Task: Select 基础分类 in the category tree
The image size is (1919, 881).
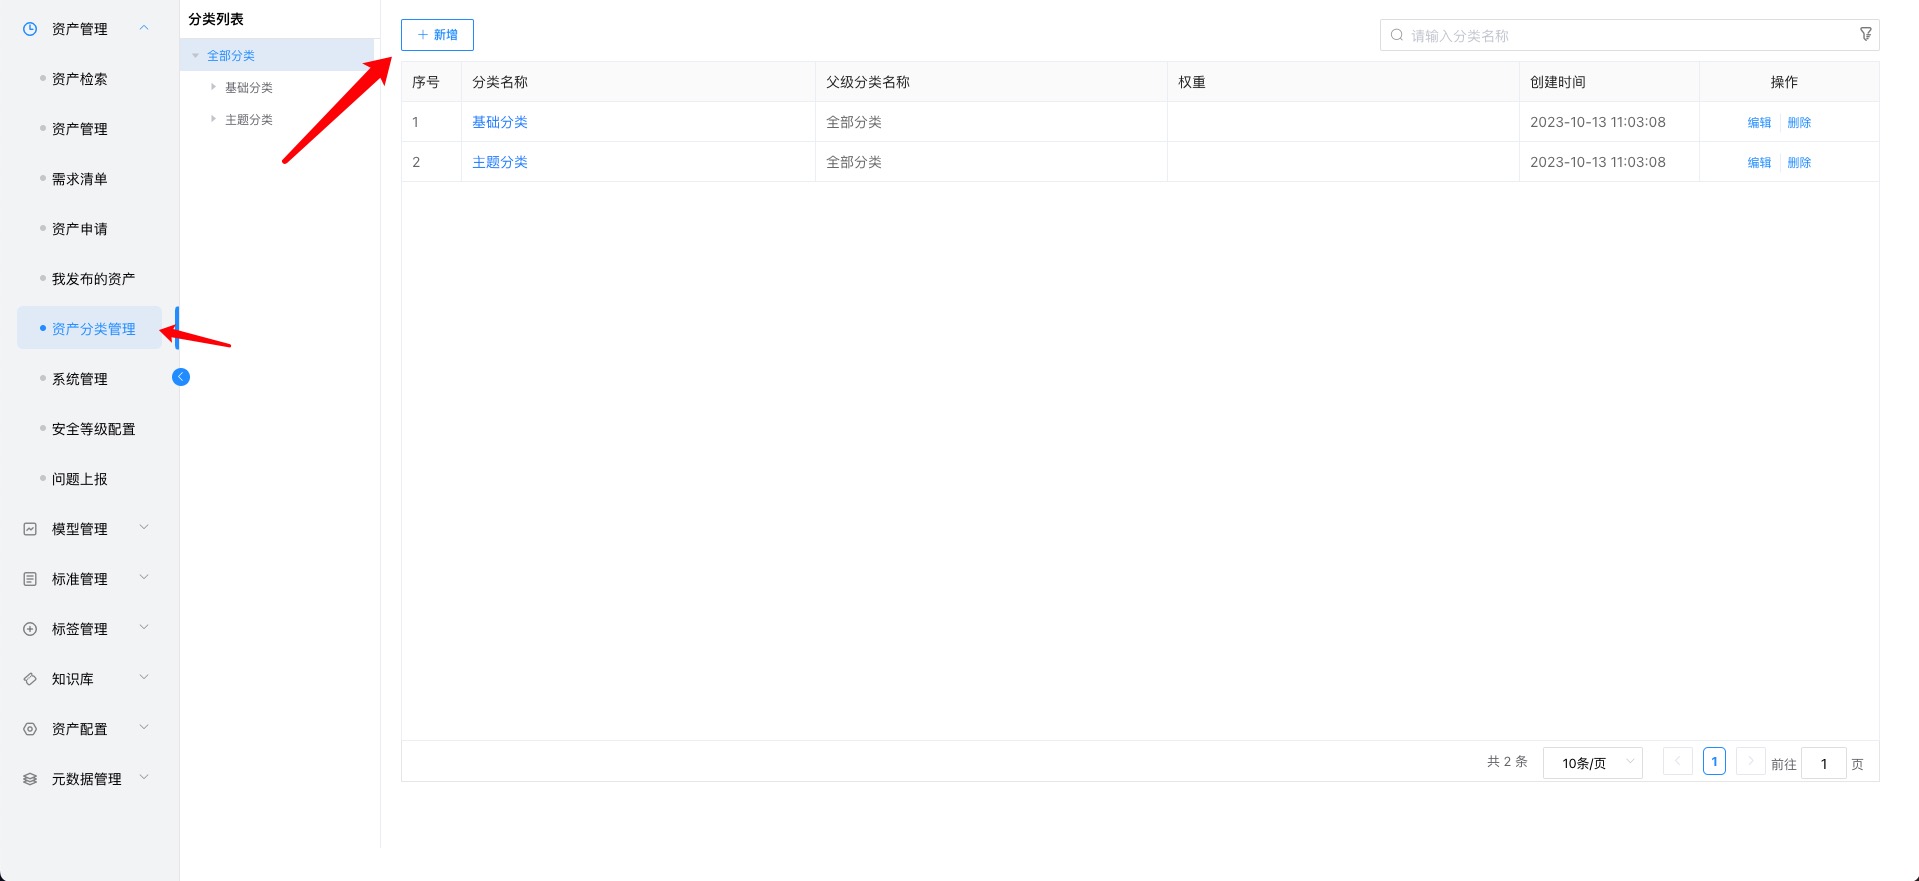Action: [x=249, y=88]
